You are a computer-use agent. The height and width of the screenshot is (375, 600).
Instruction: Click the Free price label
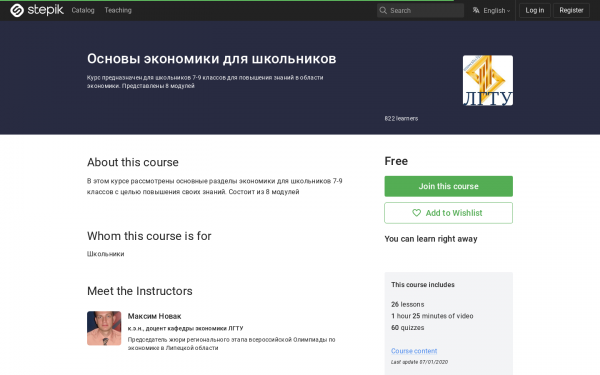point(396,161)
